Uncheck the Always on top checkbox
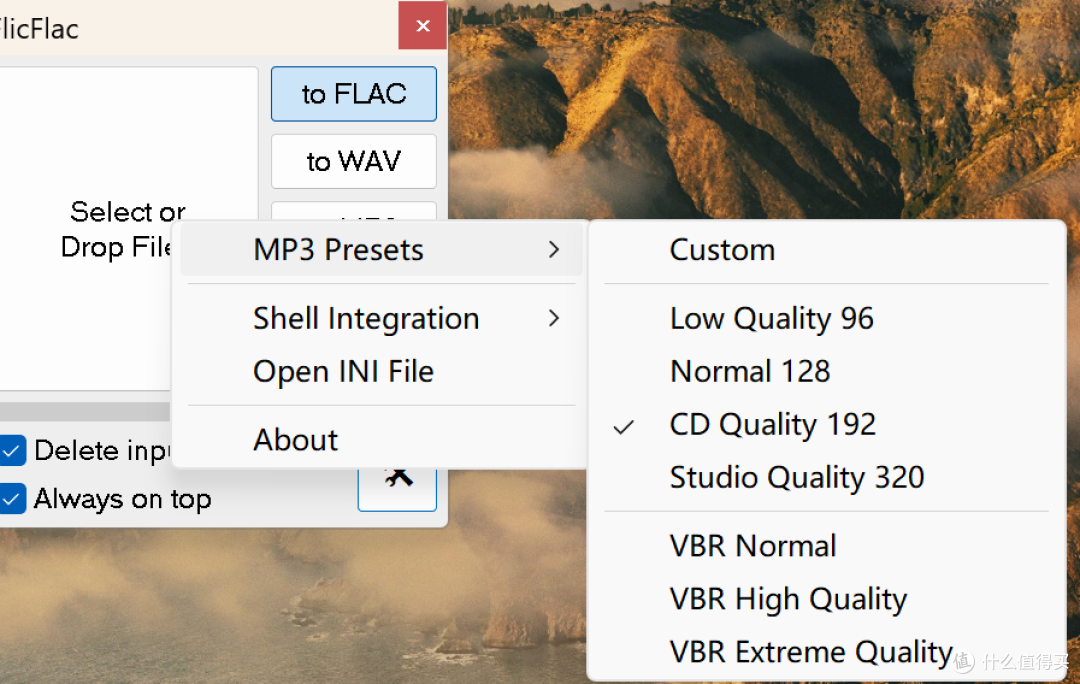This screenshot has width=1080, height=684. point(12,499)
